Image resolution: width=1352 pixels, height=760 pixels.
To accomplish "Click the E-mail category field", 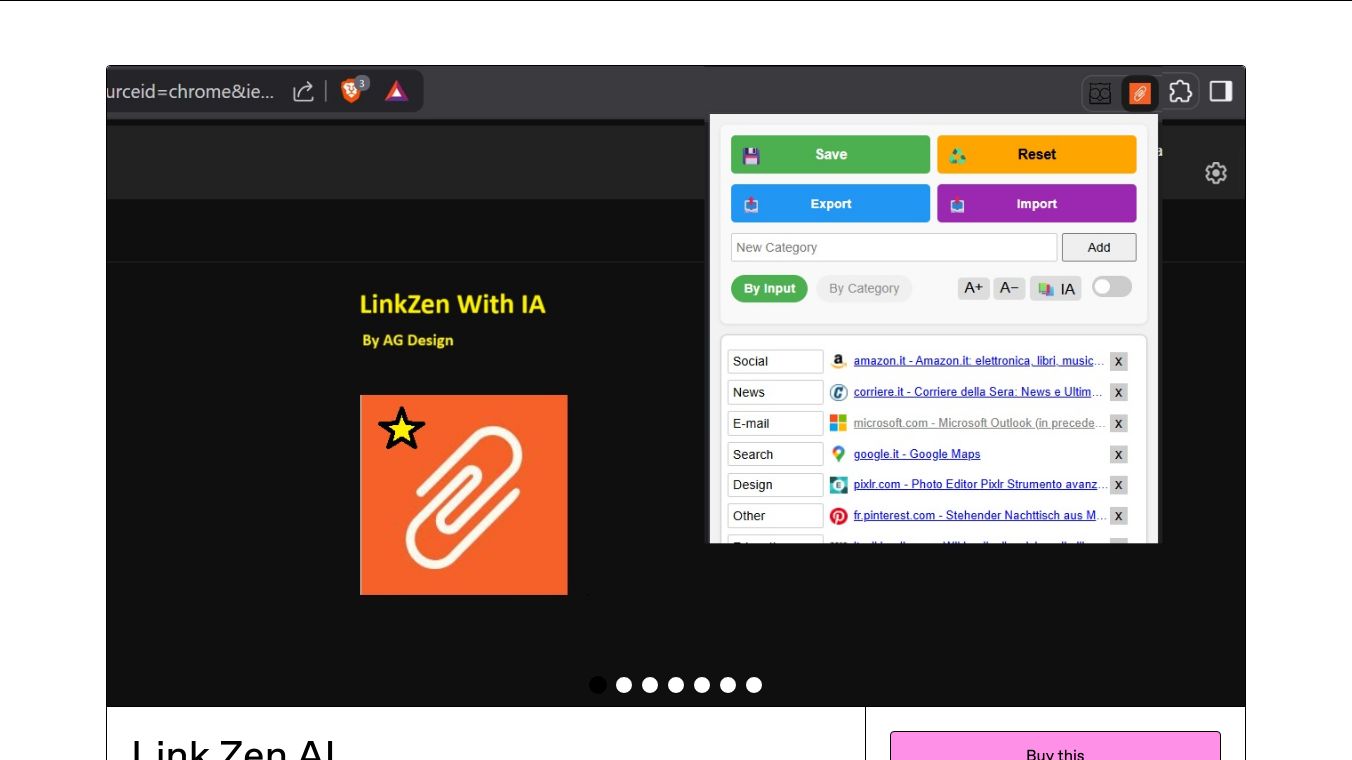I will [775, 423].
